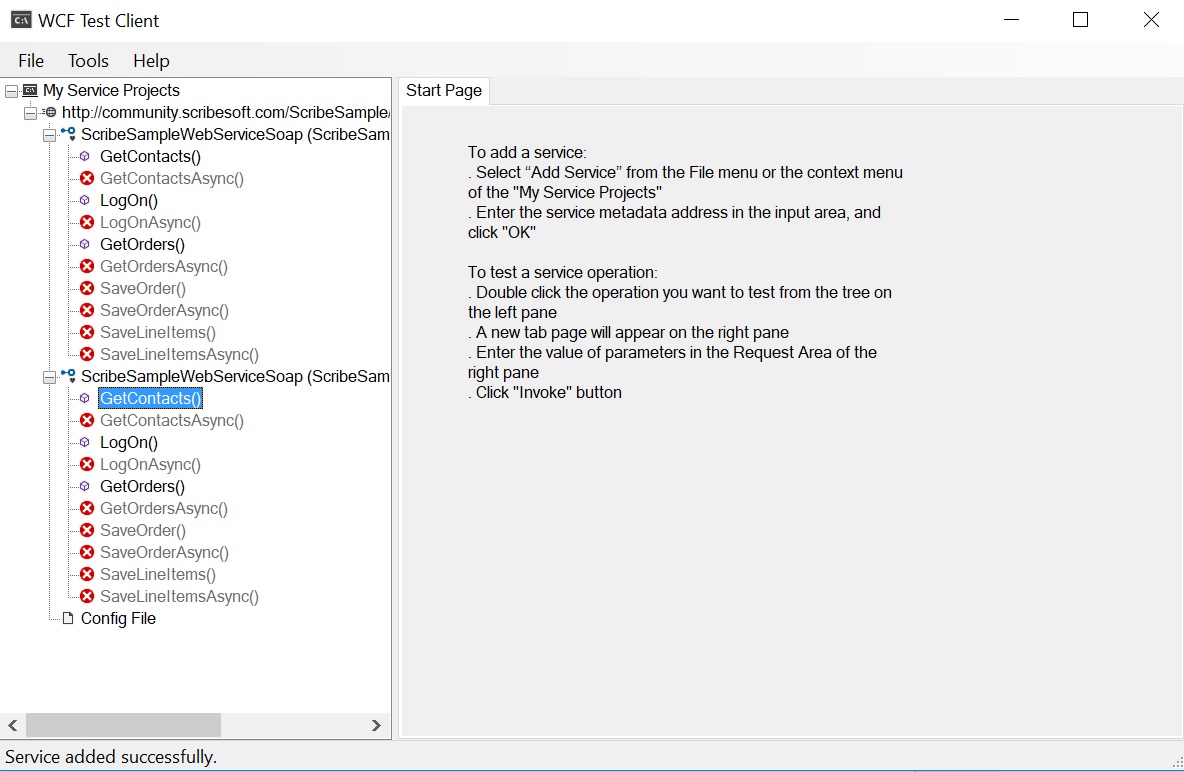Click the SaveLineItemsAsync() red icon in second service
The width and height of the screenshot is (1184, 772).
pyautogui.click(x=86, y=596)
